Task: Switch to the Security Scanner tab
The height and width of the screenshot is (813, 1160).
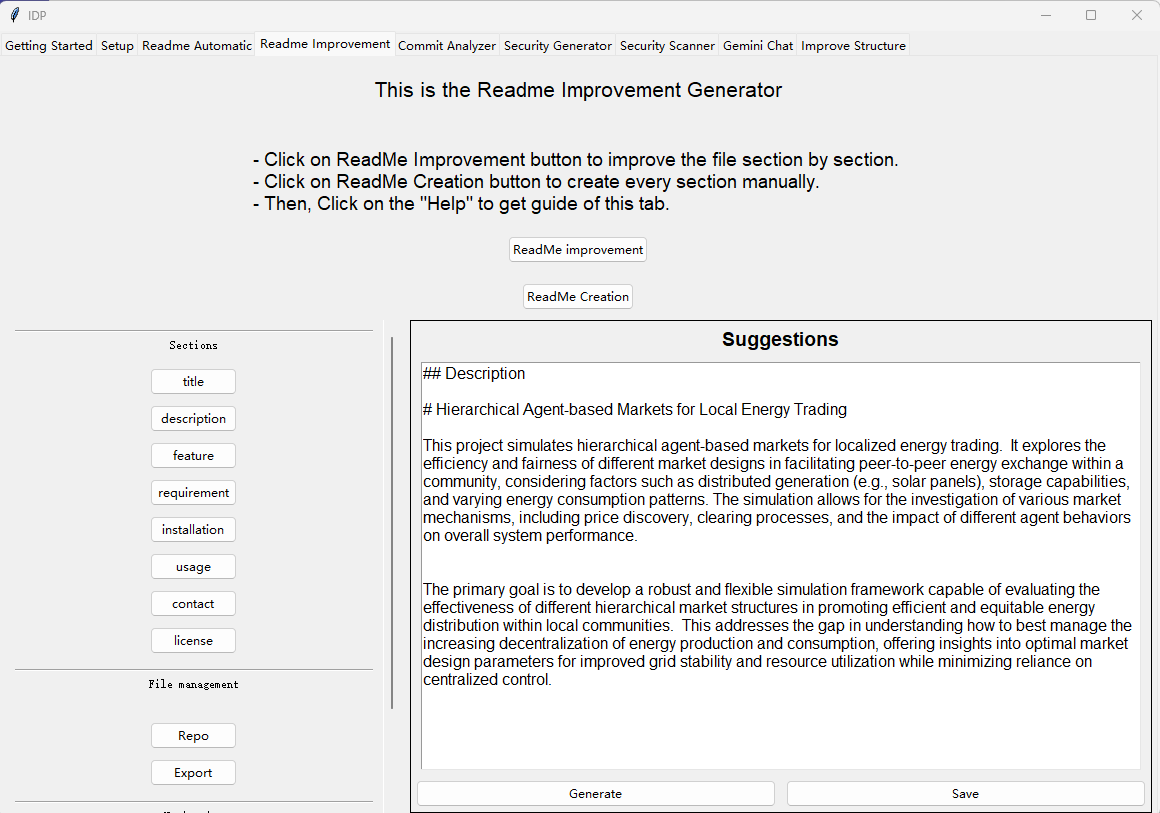Action: pos(667,46)
